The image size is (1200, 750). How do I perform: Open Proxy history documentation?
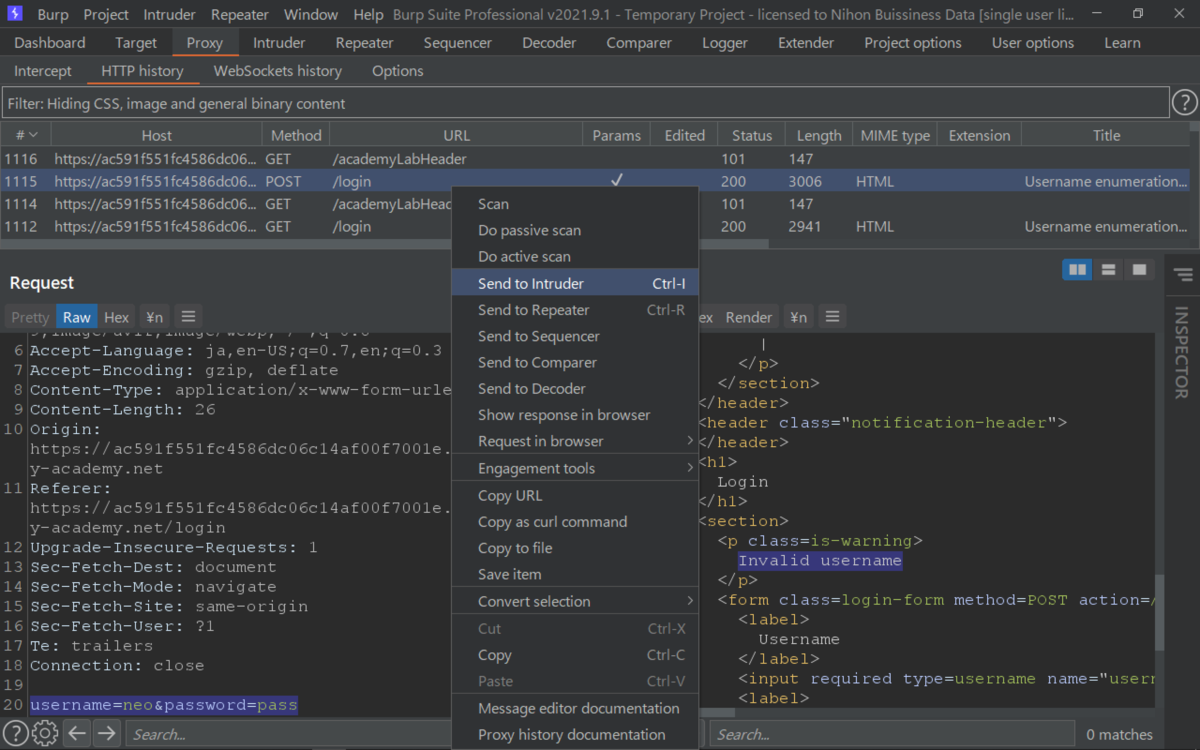575,734
